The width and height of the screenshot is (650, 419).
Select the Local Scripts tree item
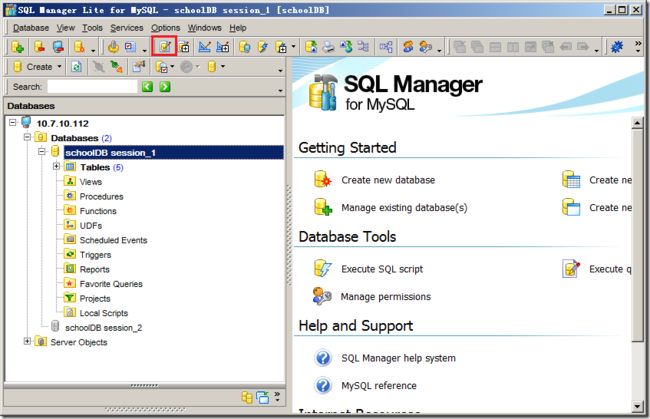pyautogui.click(x=104, y=313)
